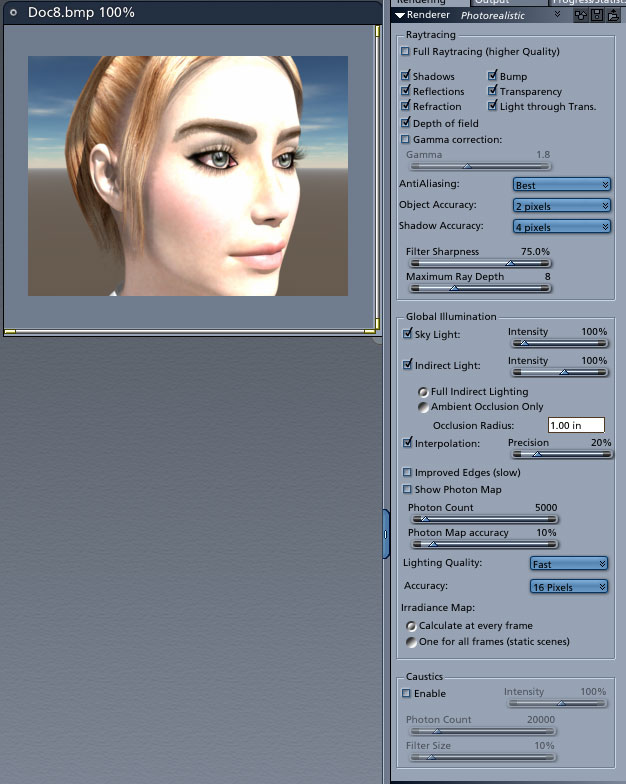
Task: Toggle Light through Trans. checkbox
Action: pyautogui.click(x=492, y=106)
